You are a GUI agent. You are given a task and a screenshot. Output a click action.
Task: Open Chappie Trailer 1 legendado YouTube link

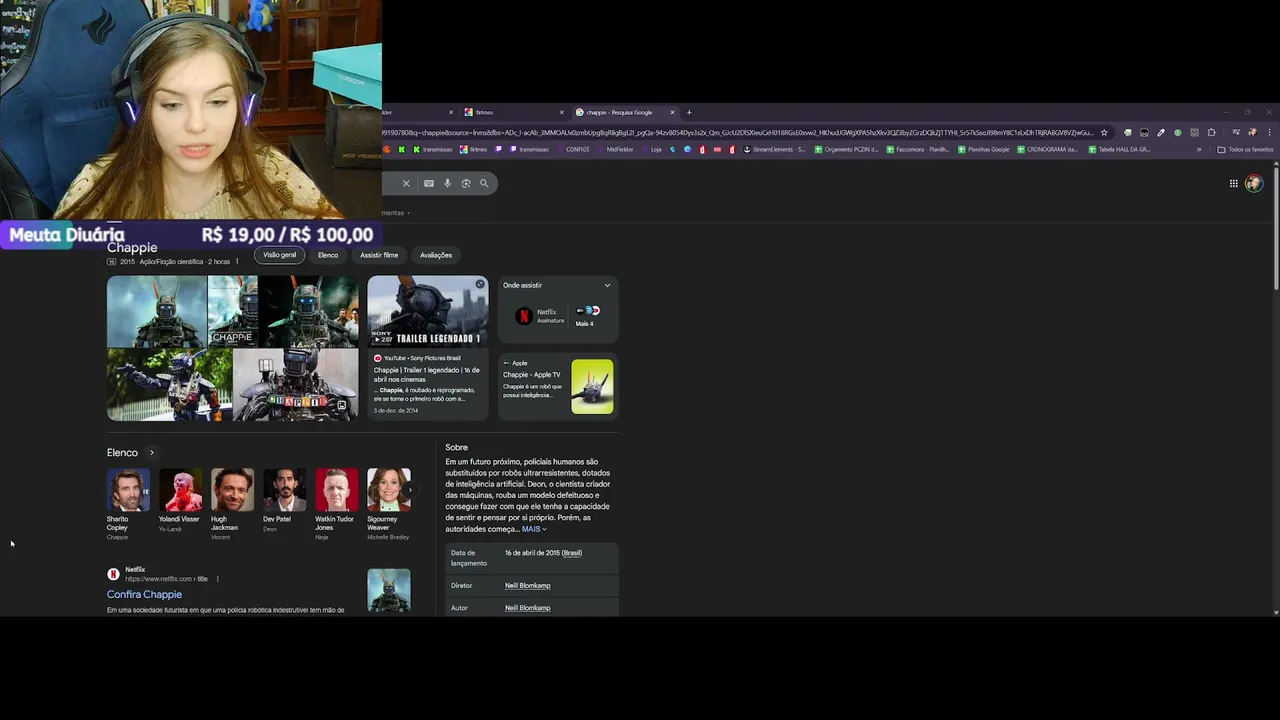[427, 375]
